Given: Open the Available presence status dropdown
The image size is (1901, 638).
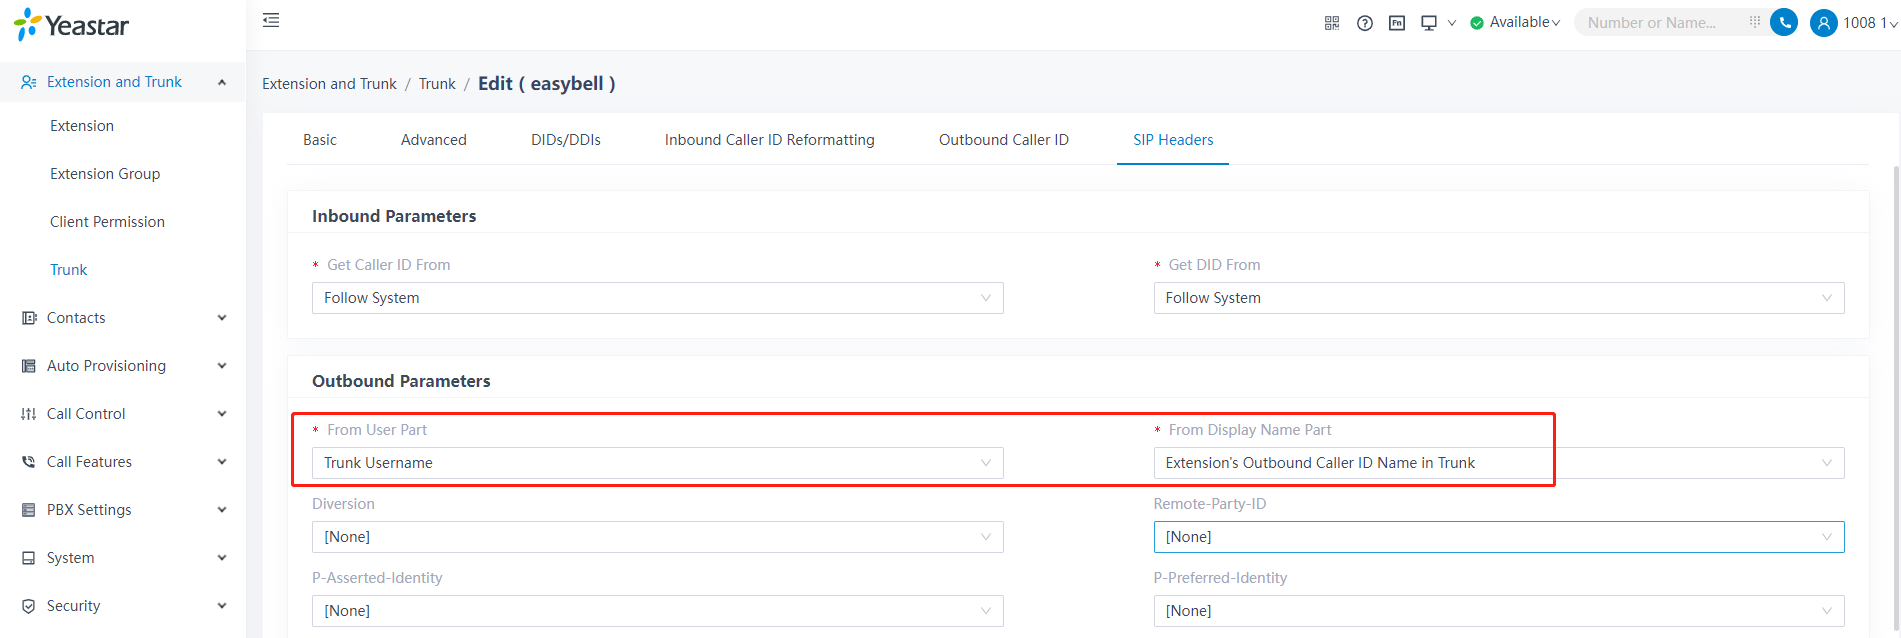Looking at the screenshot, I should pos(1524,22).
